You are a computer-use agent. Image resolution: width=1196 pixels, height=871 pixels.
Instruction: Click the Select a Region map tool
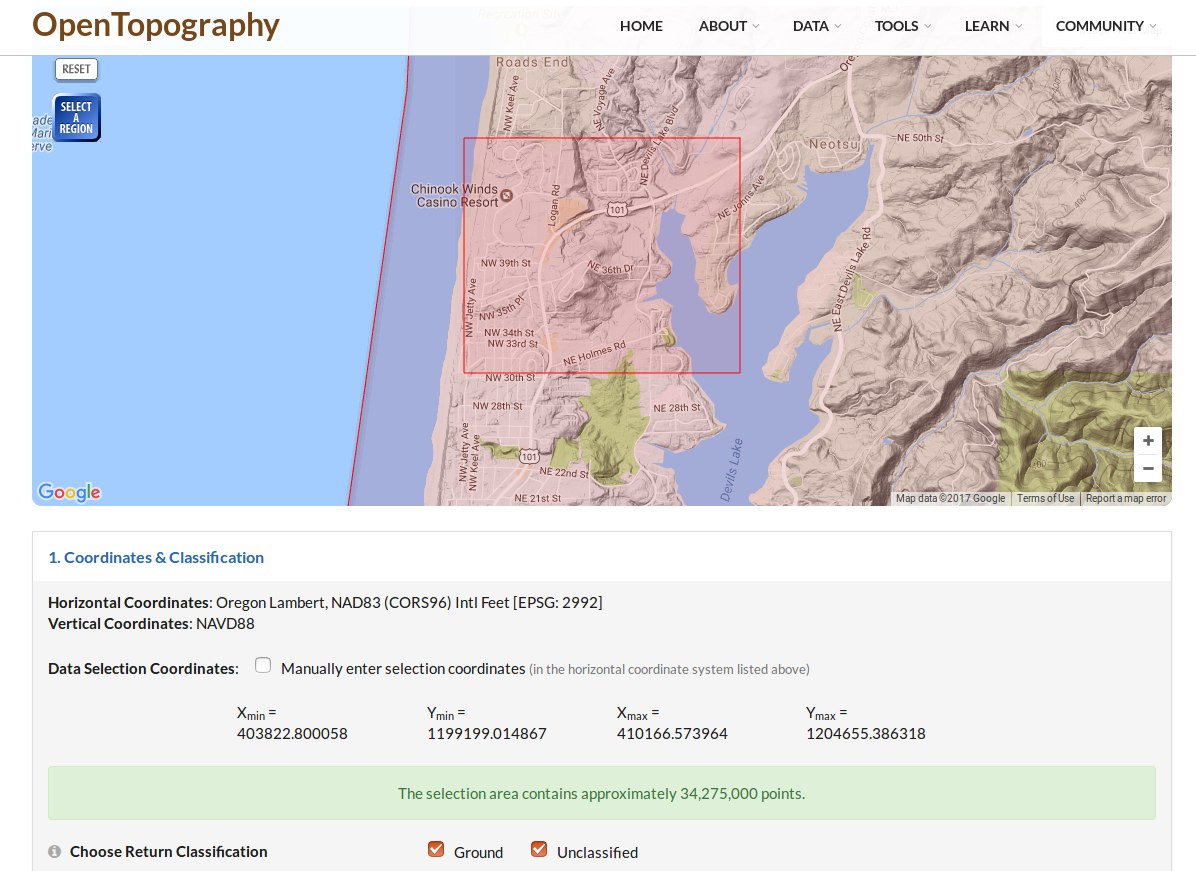(76, 118)
